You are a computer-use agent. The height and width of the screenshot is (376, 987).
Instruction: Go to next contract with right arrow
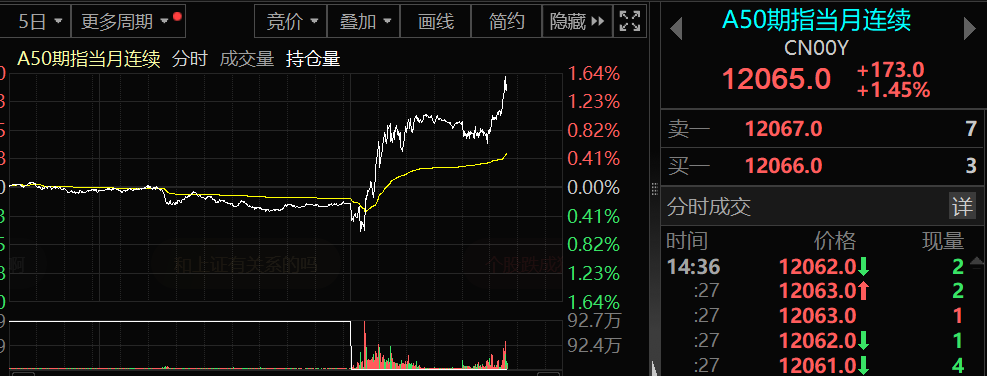pyautogui.click(x=970, y=29)
